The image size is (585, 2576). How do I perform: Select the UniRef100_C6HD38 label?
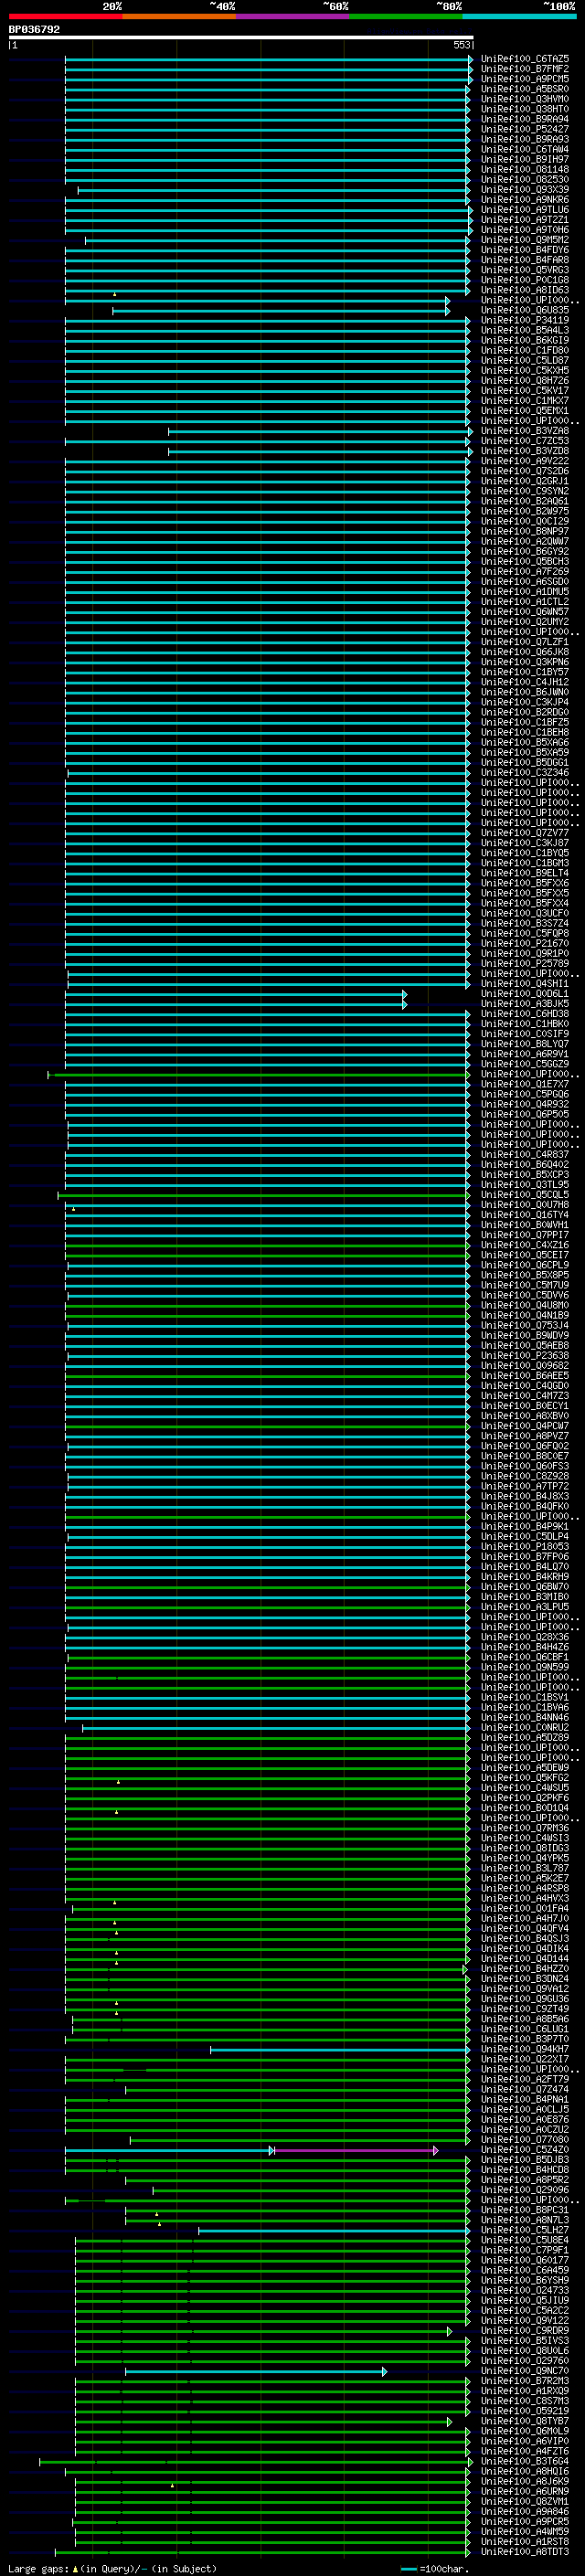click(524, 1014)
